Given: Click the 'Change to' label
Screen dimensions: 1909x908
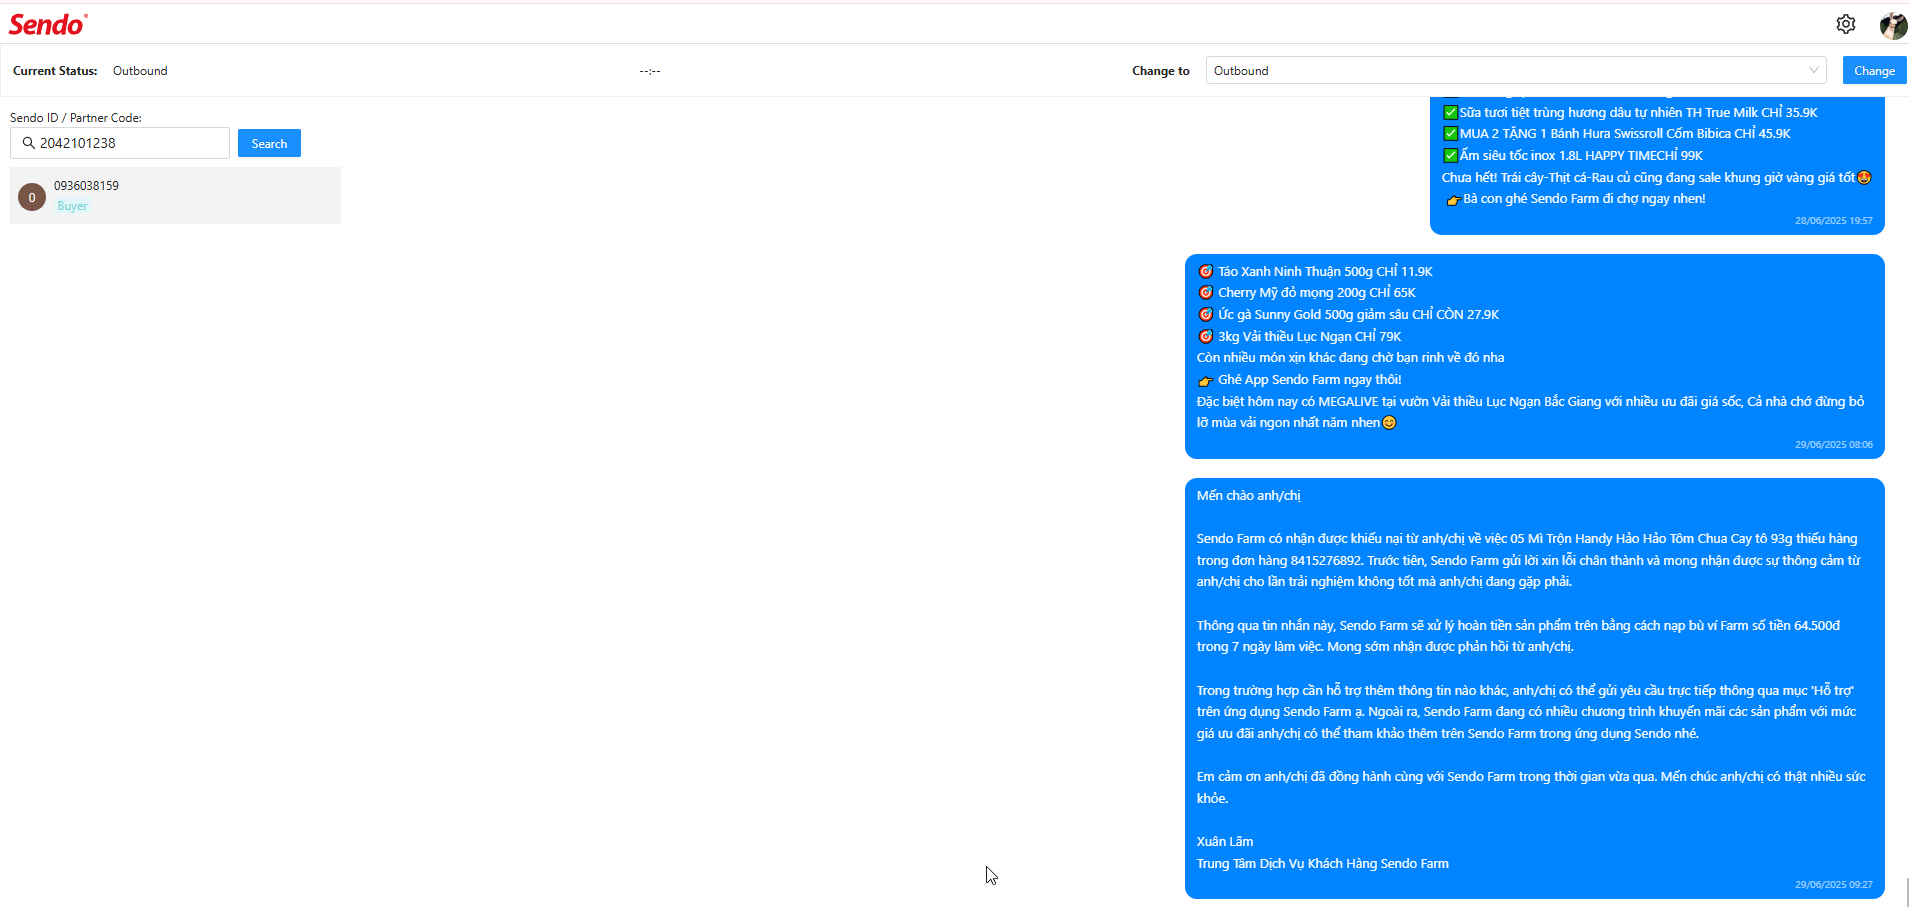Looking at the screenshot, I should (x=1161, y=71).
